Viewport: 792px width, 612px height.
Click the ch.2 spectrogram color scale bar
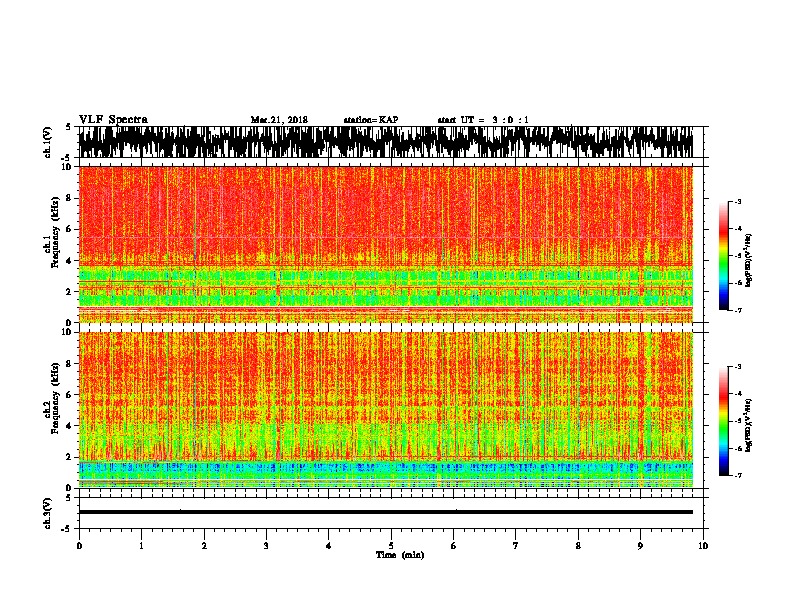pyautogui.click(x=724, y=421)
